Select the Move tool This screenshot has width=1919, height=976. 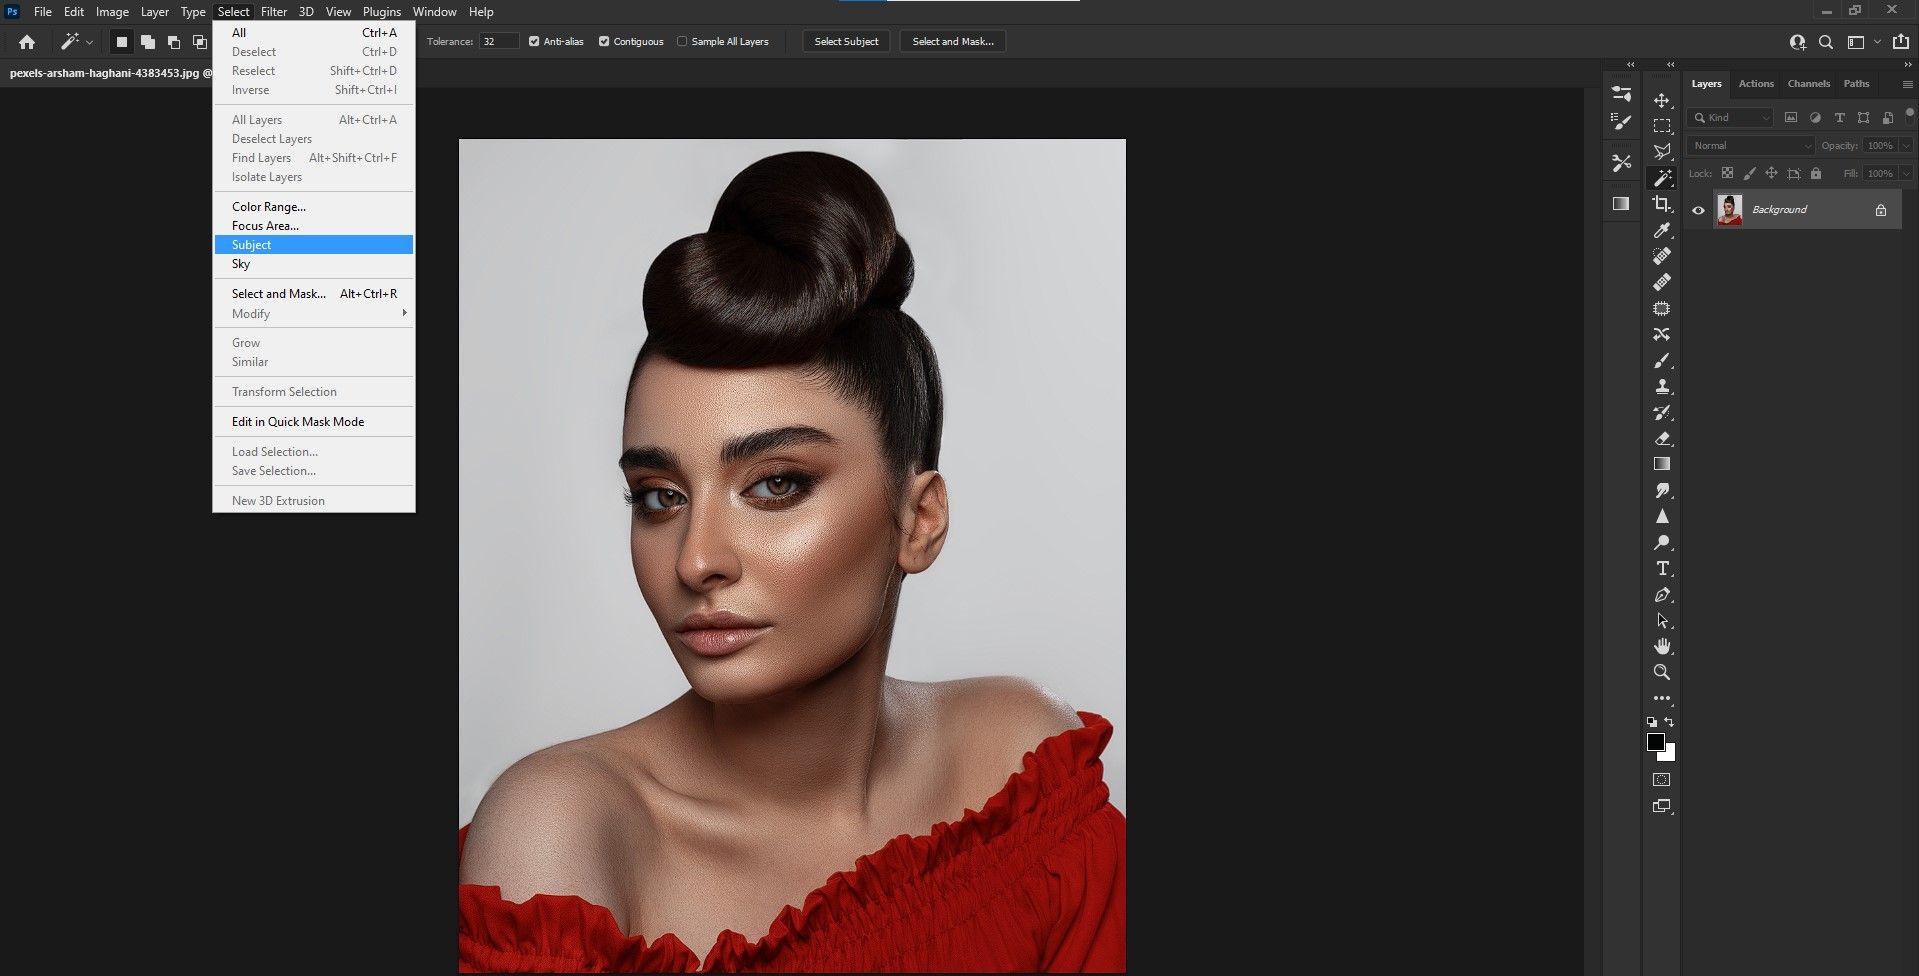click(1662, 100)
